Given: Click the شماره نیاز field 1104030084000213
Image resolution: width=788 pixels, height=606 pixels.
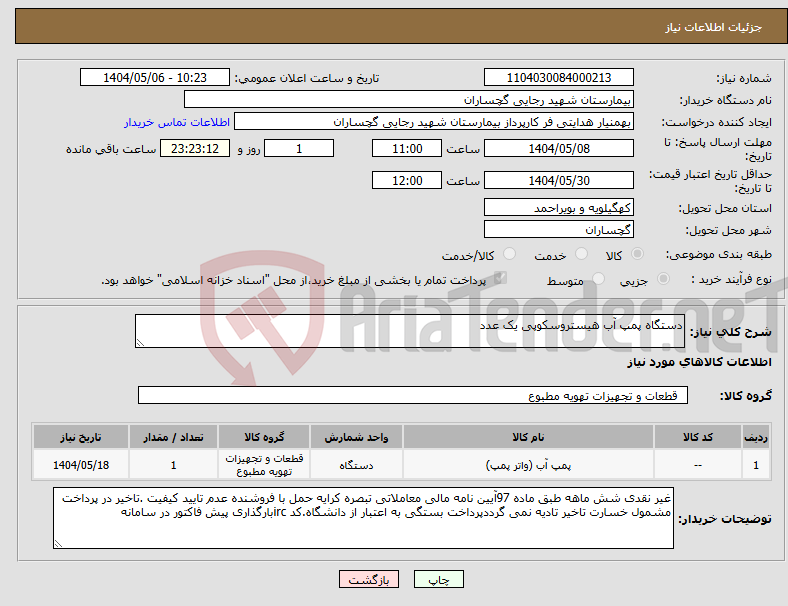Looking at the screenshot, I should click(x=558, y=78).
